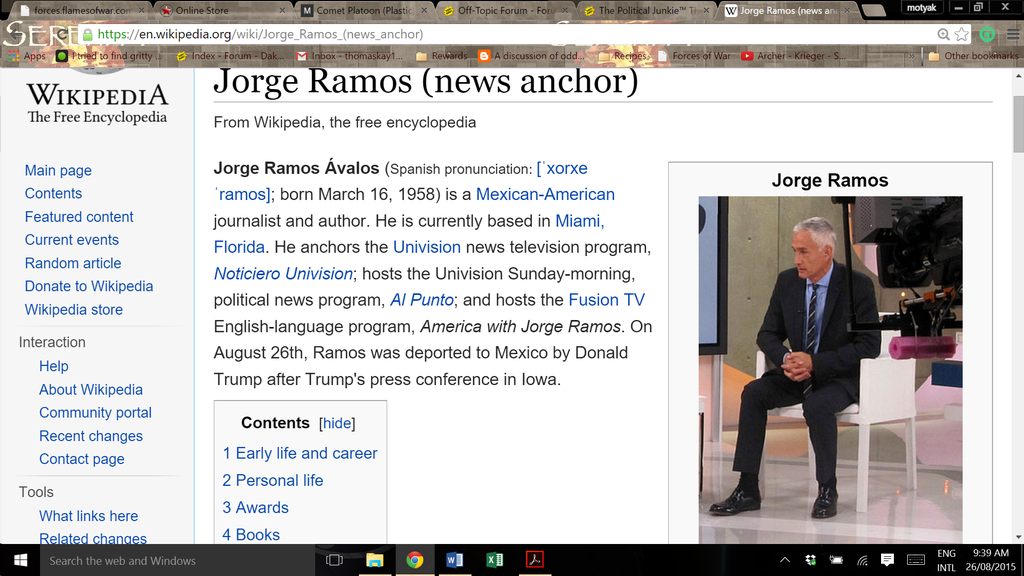Screen dimensions: 1024x576
Task: Follow the Mexican-American link
Action: point(545,195)
